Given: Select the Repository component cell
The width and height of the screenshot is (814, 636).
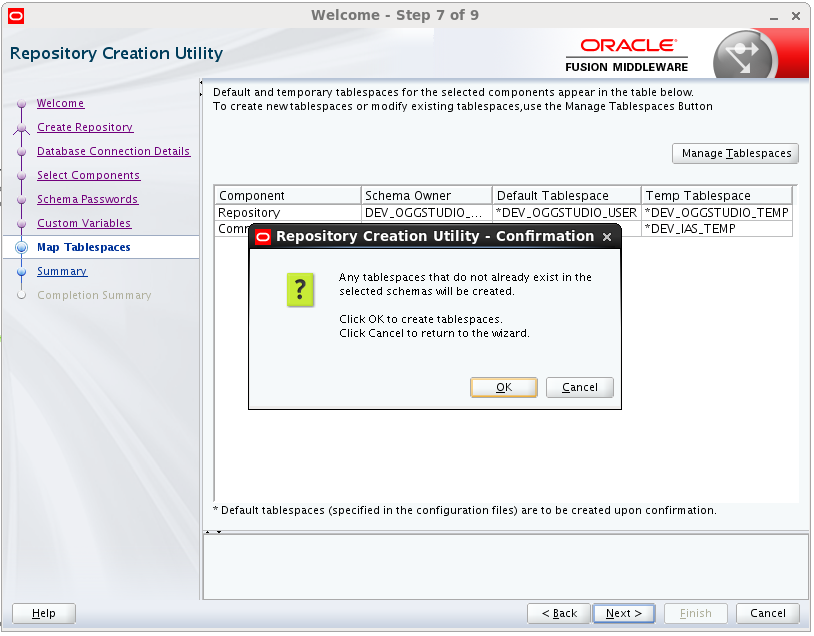Looking at the screenshot, I should click(x=288, y=212).
